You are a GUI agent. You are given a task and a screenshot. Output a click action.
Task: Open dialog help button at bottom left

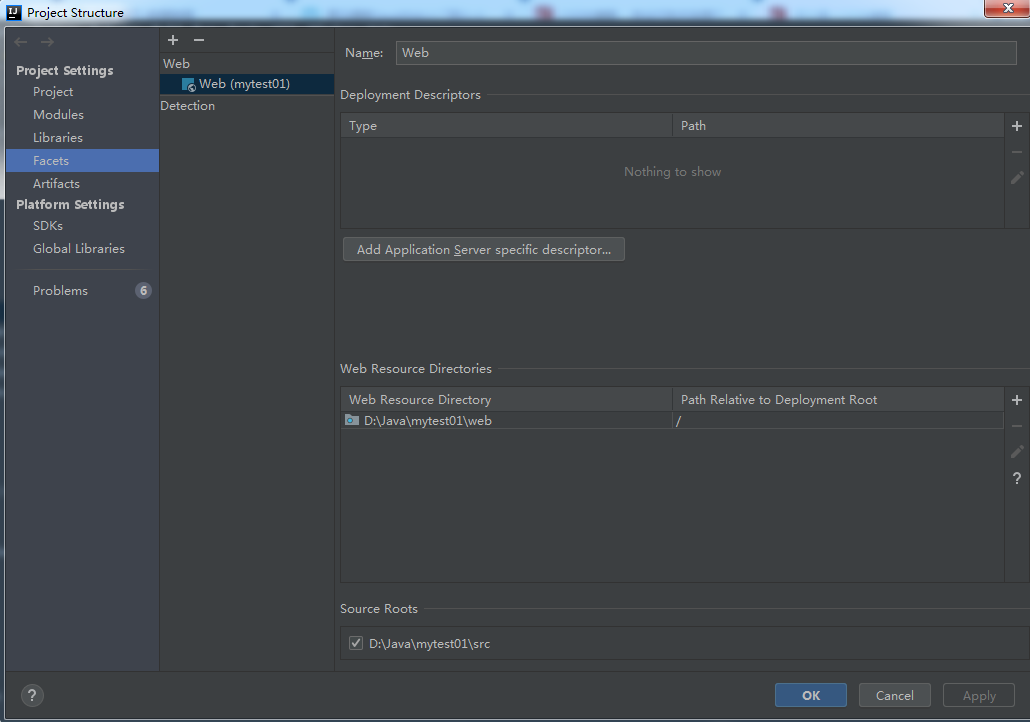tap(32, 695)
